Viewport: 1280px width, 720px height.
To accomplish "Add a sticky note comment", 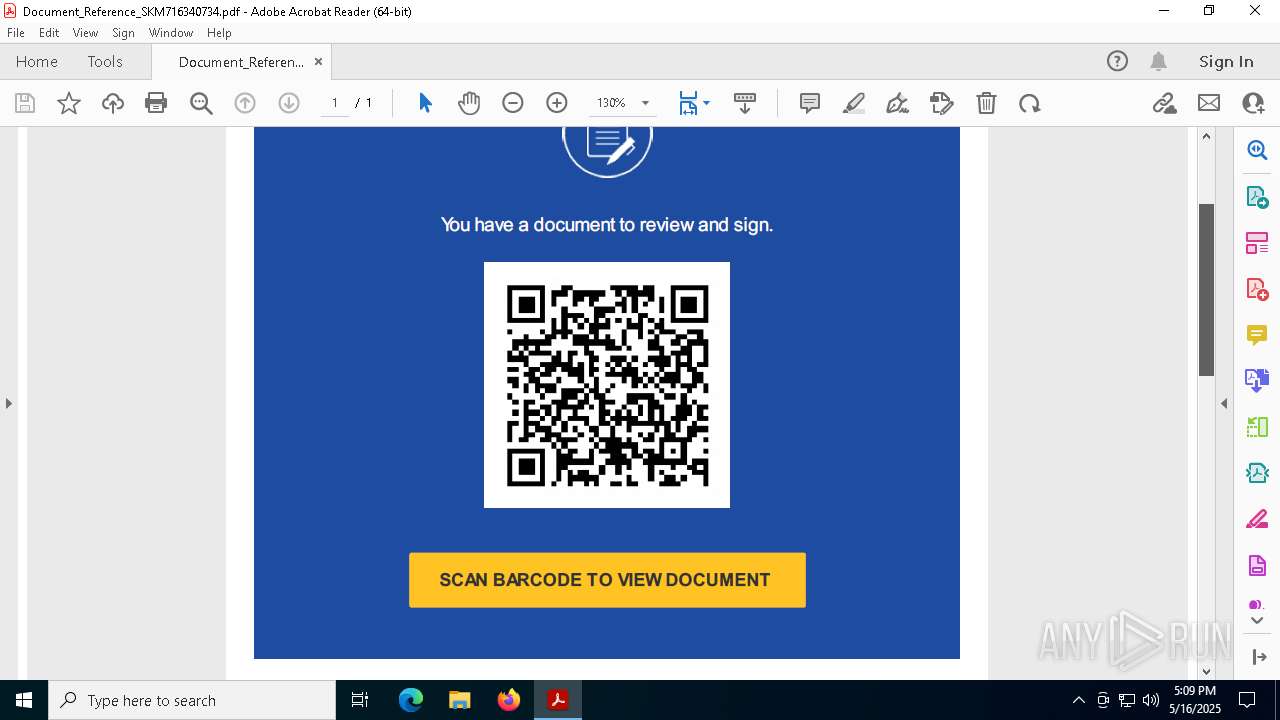I will (x=810, y=103).
